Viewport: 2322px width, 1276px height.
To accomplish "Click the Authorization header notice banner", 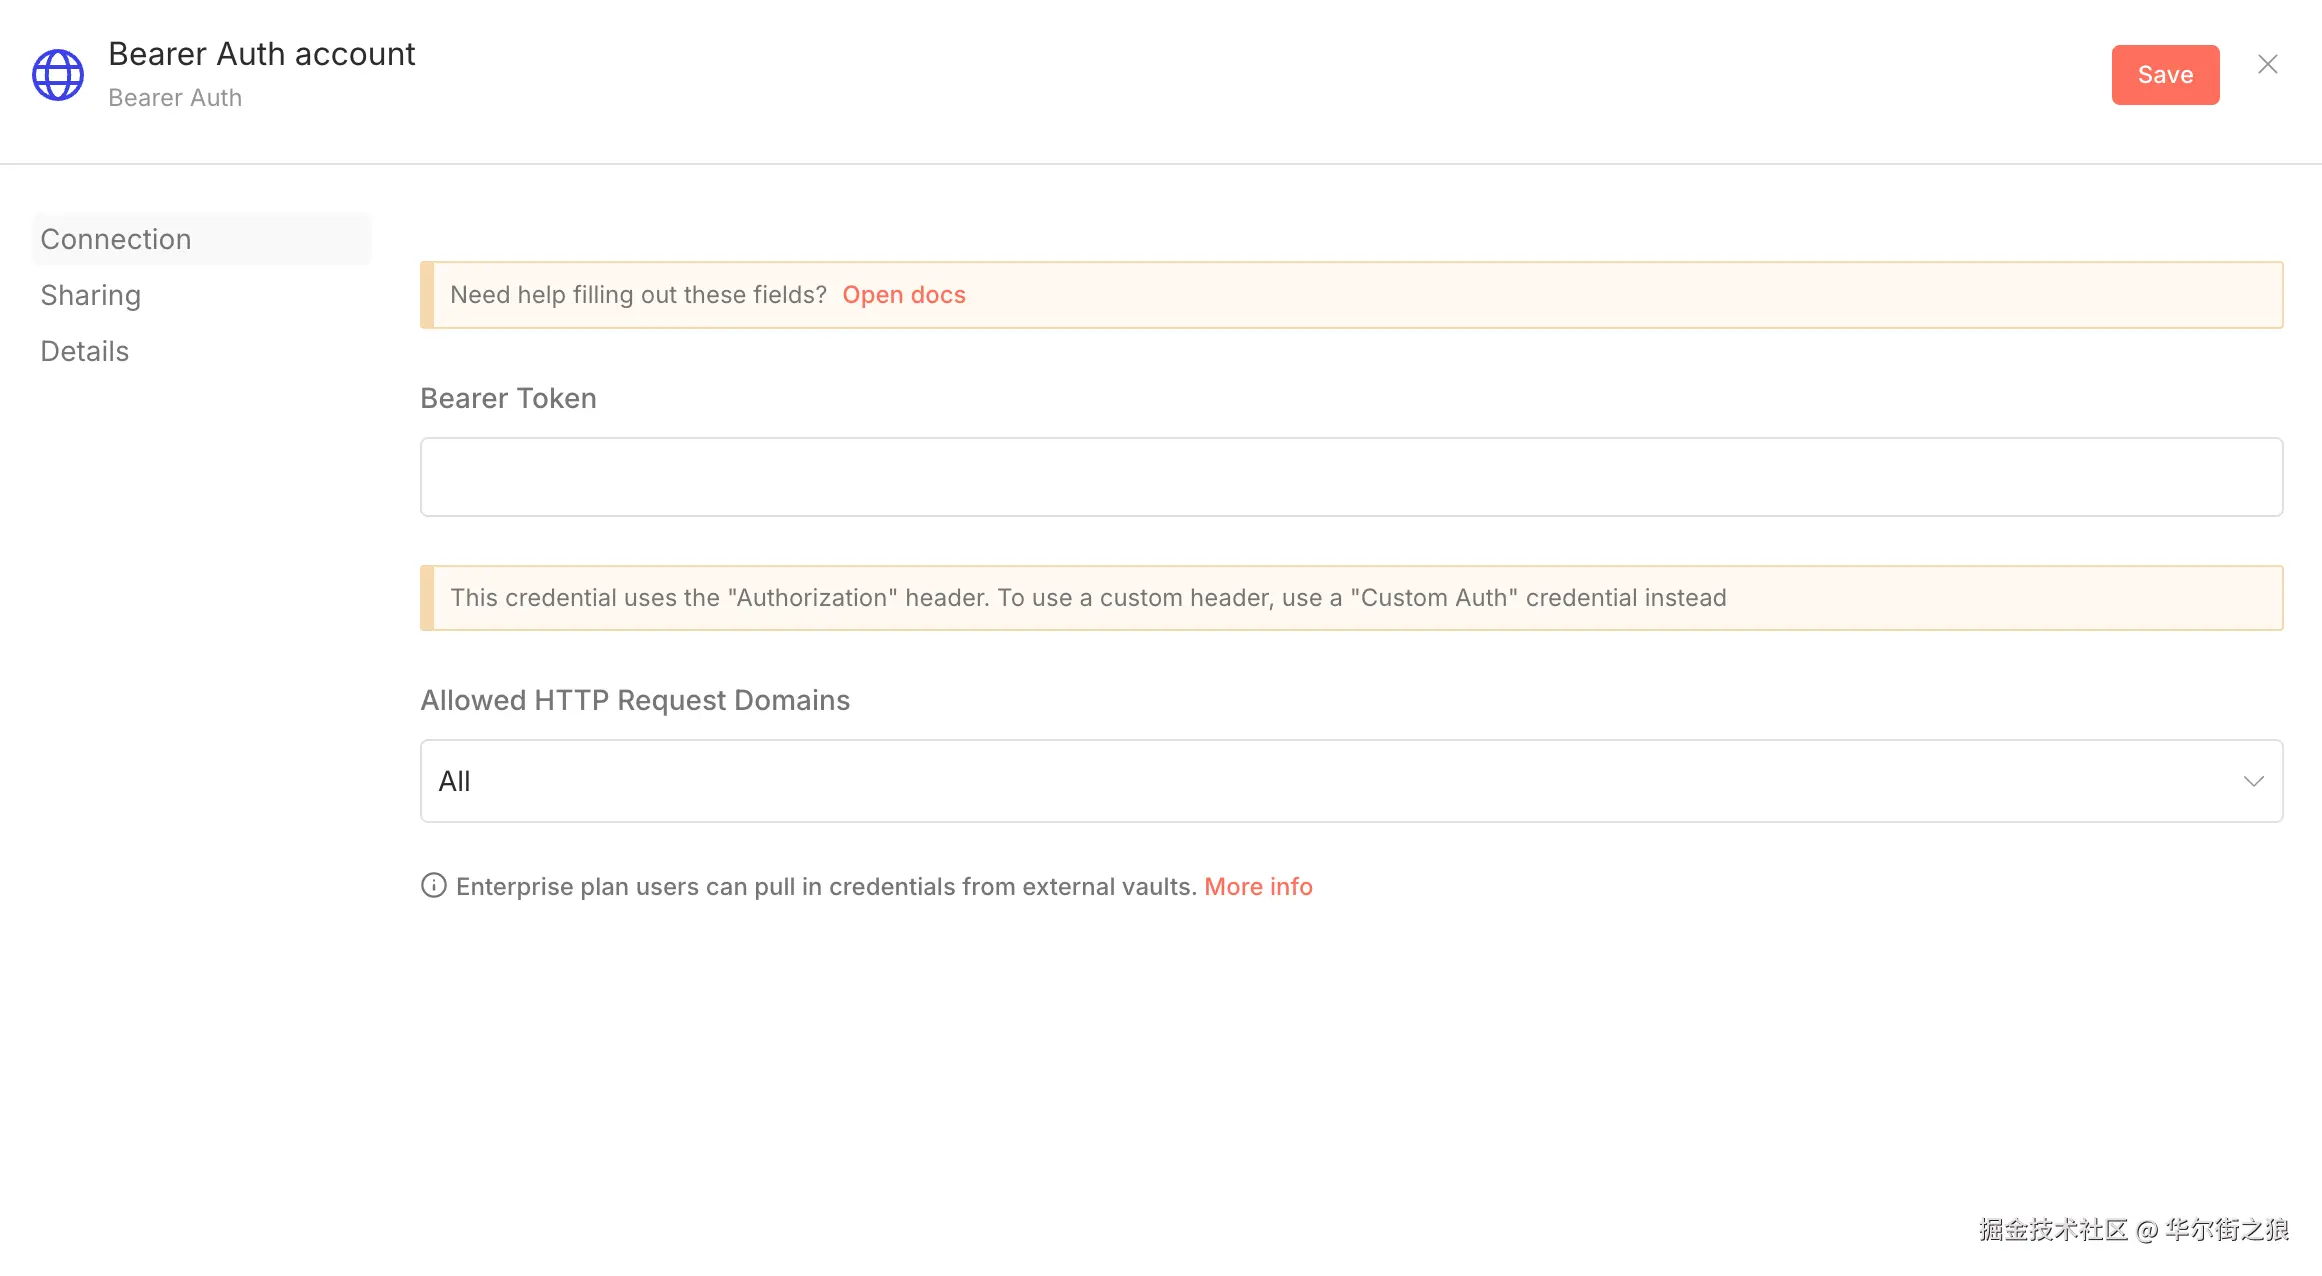I will 1088,598.
